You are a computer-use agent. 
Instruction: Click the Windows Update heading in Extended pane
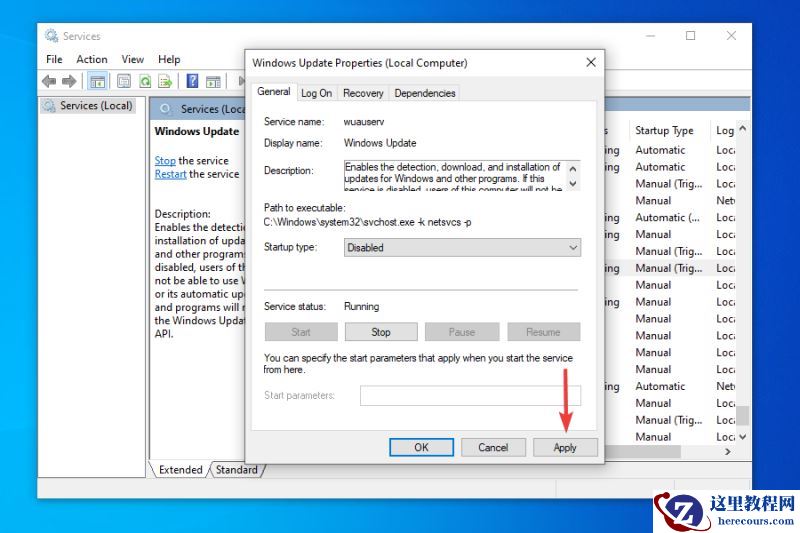tap(197, 131)
